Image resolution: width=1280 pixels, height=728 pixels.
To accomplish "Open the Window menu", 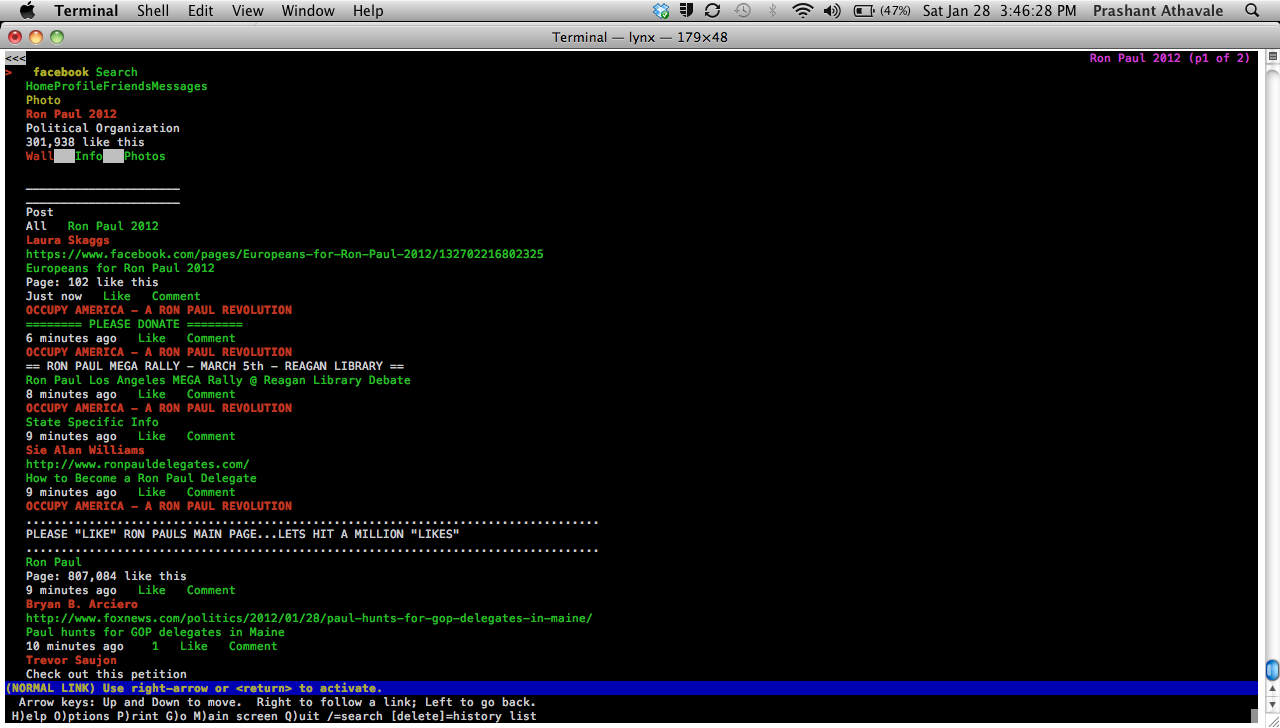I will coord(308,11).
